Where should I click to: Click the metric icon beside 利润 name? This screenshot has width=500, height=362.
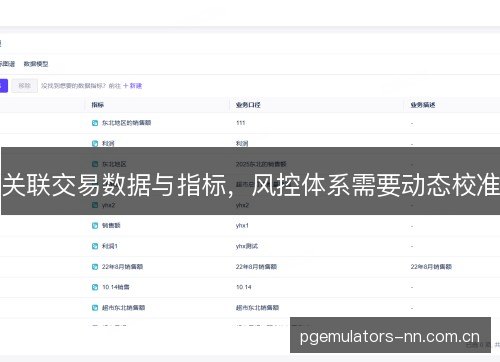[95, 144]
